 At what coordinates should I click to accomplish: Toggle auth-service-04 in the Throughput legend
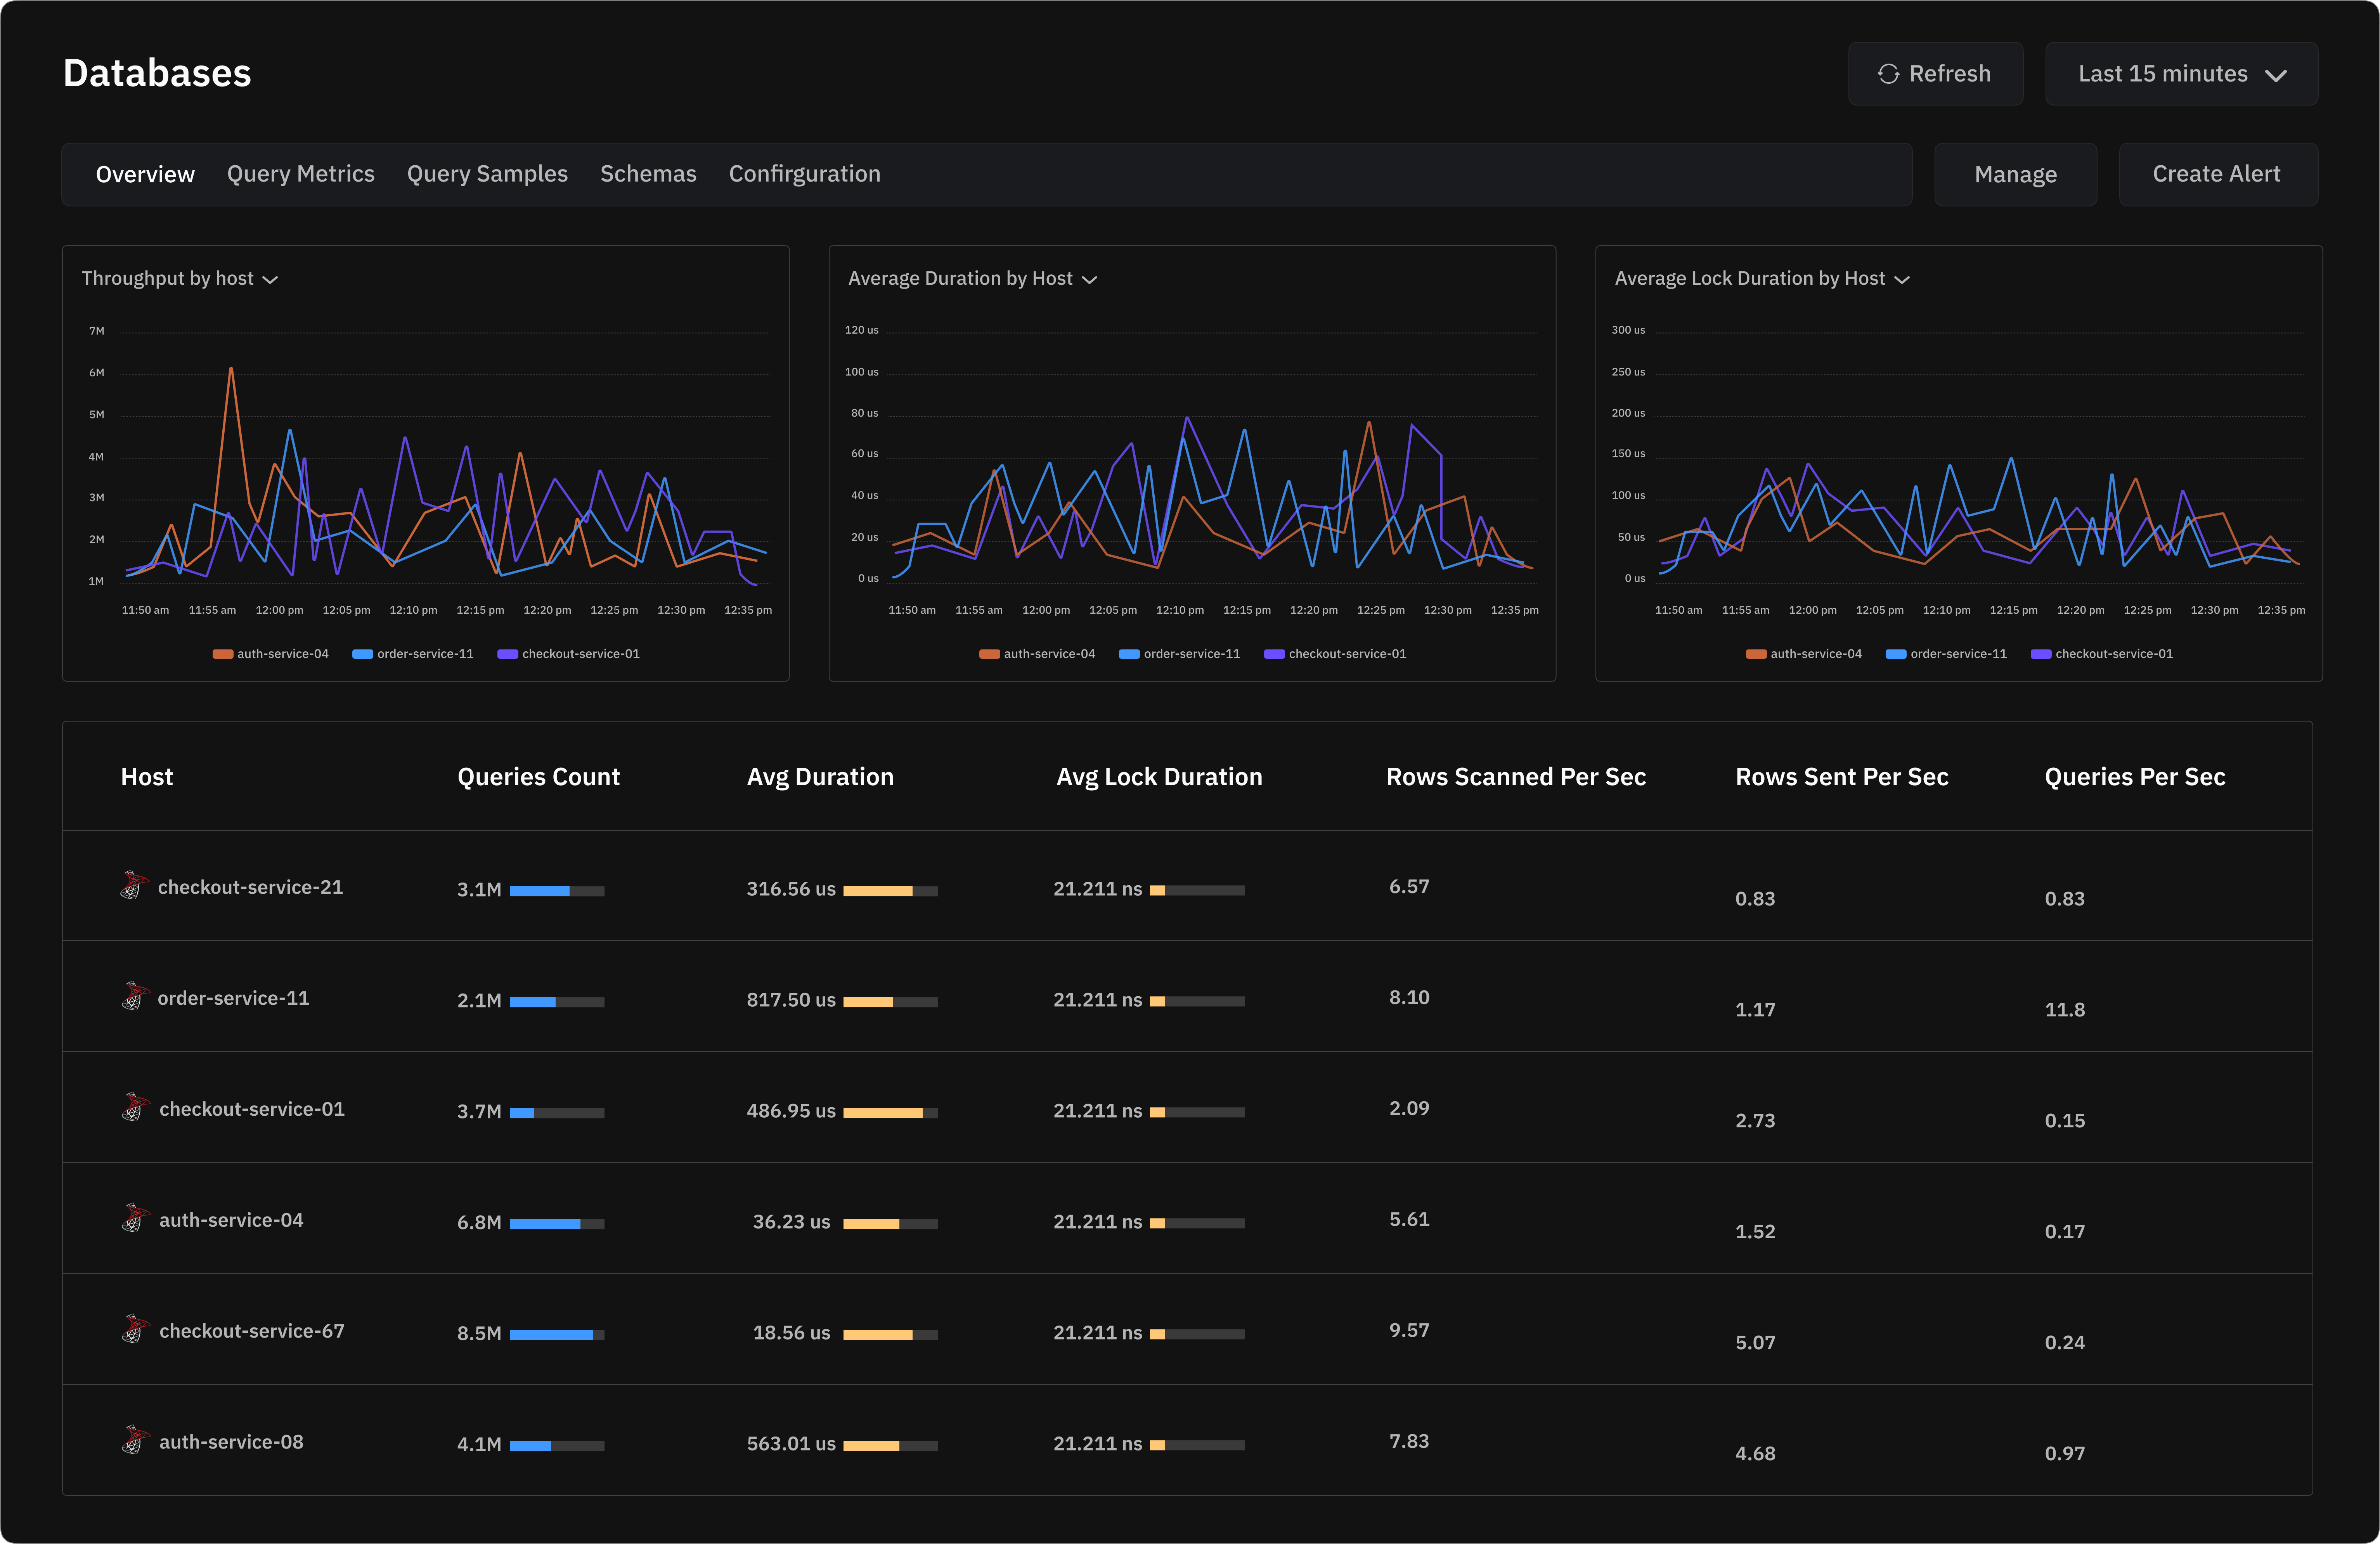click(270, 653)
